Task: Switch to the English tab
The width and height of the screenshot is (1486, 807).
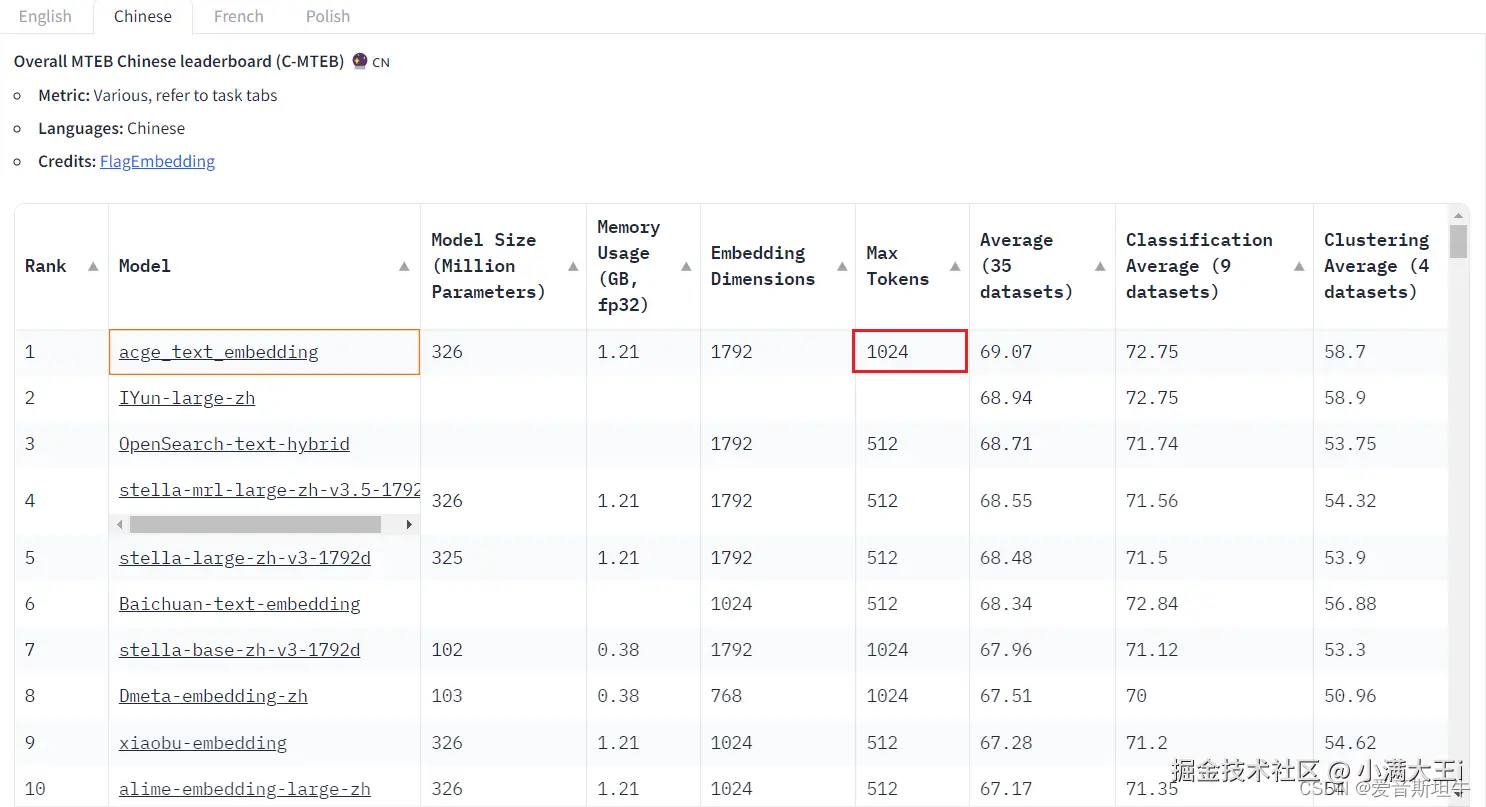Action: pos(45,16)
